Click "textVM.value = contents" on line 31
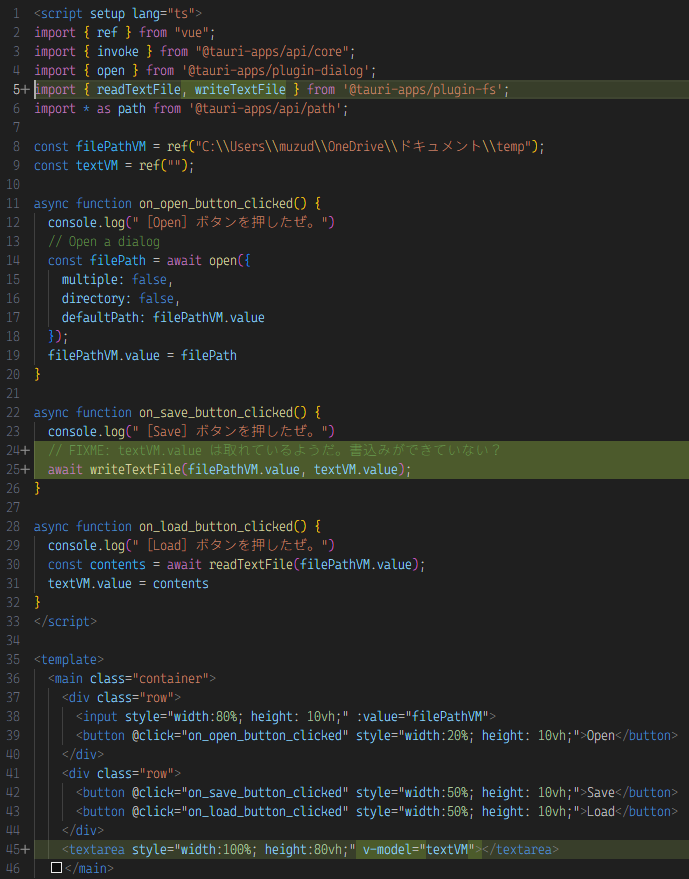The height and width of the screenshot is (879, 689). (128, 584)
